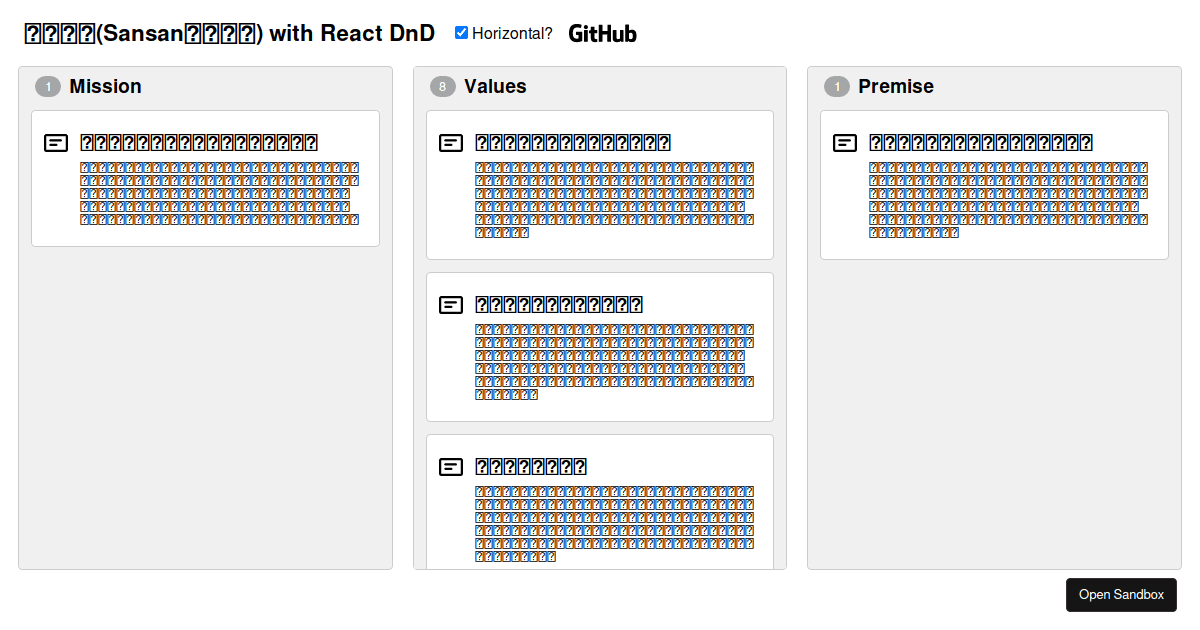Click the page title with React DnD
The width and height of the screenshot is (1200, 630).
point(228,32)
